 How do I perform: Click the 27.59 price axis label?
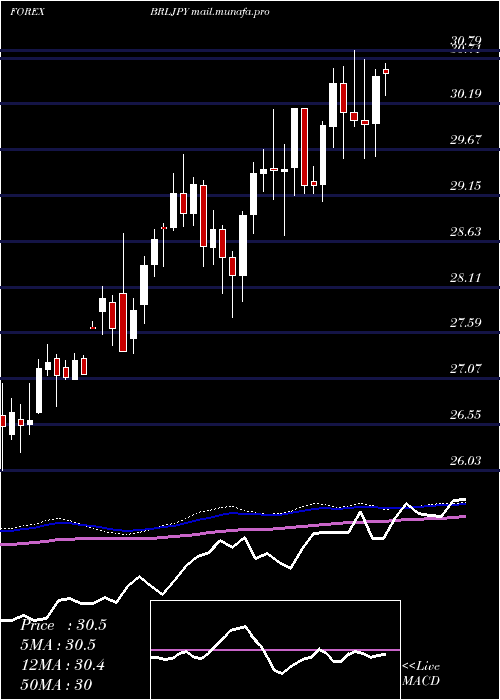coord(466,323)
